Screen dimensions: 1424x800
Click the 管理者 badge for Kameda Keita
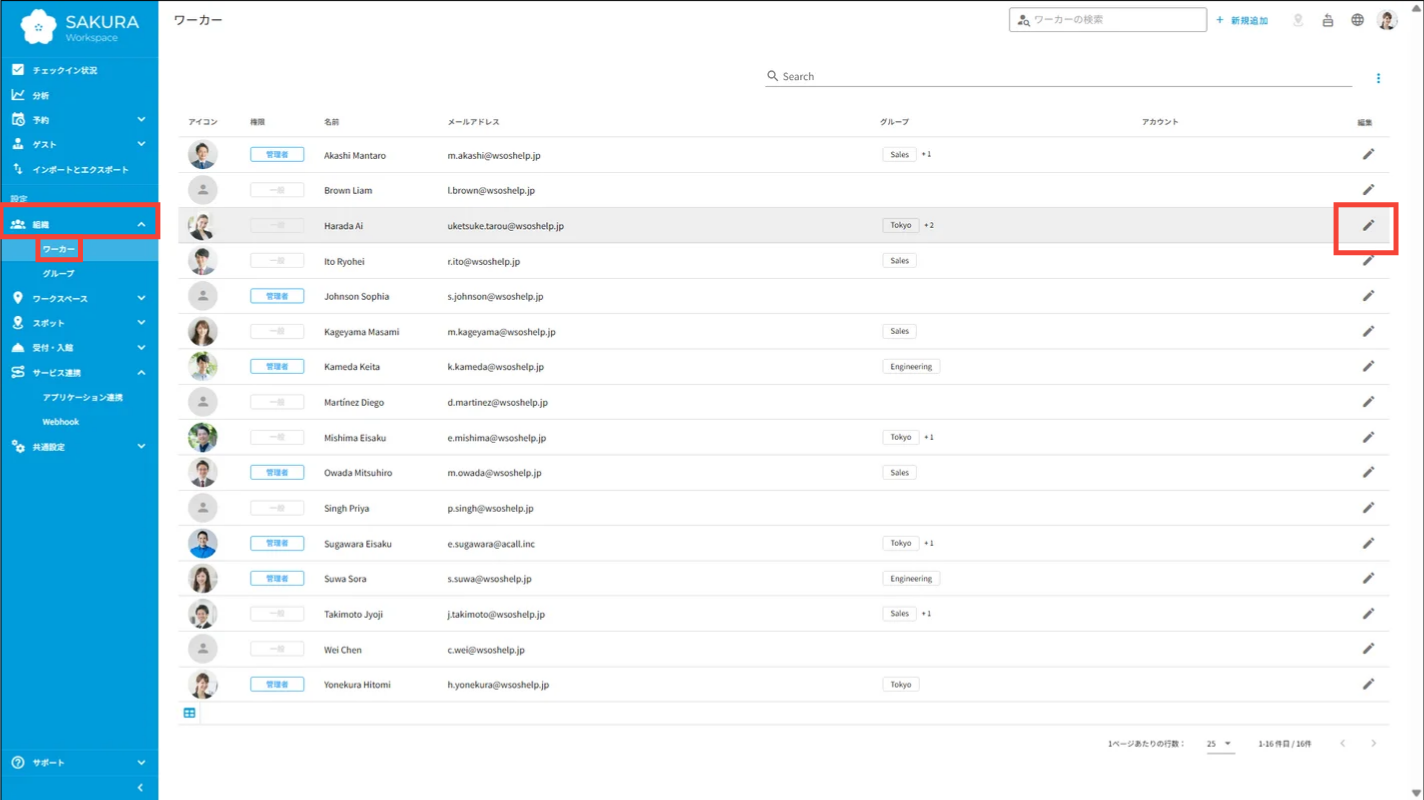click(277, 367)
